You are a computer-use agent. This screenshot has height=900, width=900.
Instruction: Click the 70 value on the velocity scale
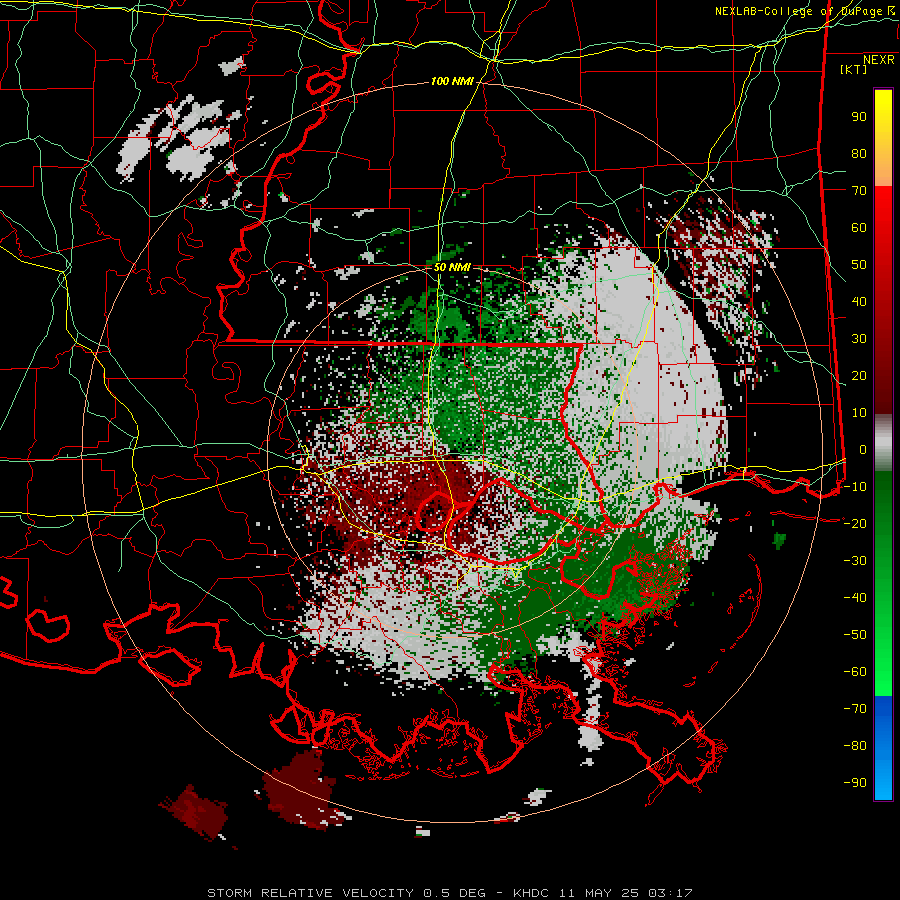click(x=859, y=191)
